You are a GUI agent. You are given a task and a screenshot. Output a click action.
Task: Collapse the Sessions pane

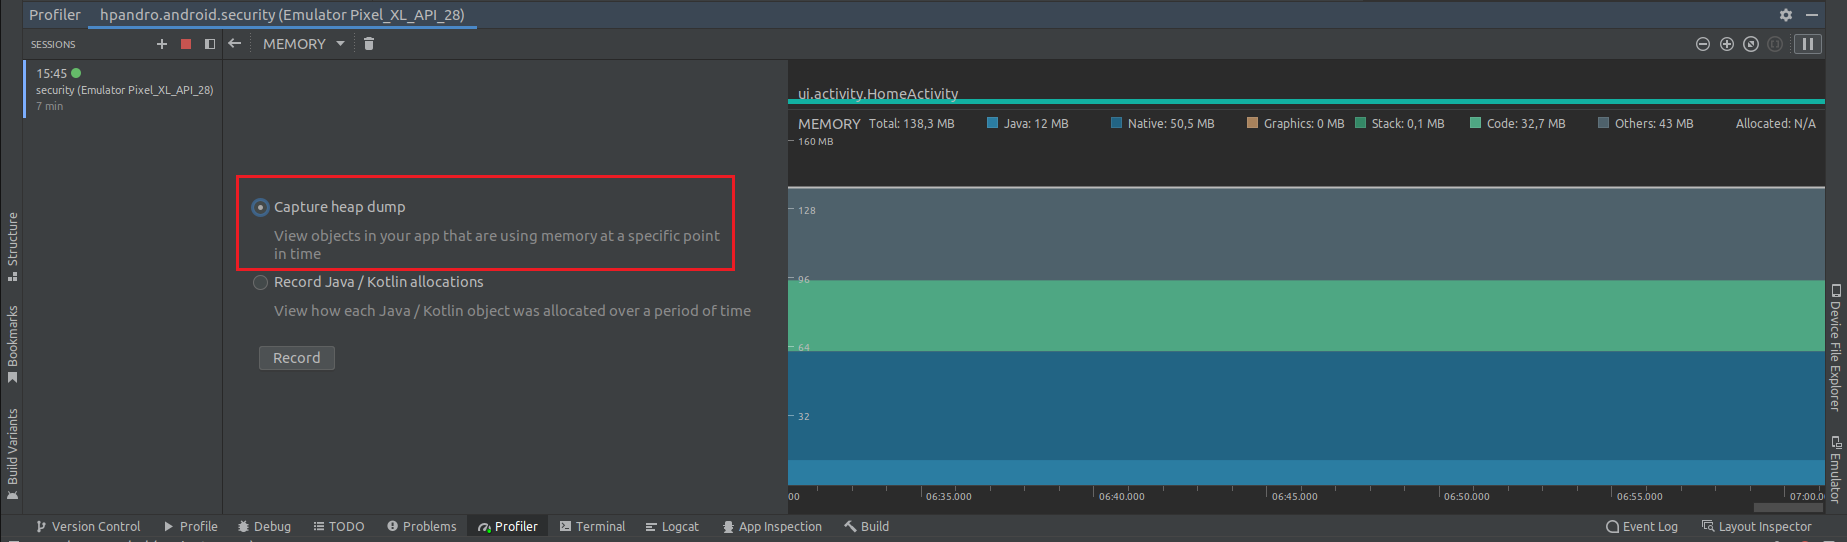pyautogui.click(x=210, y=44)
